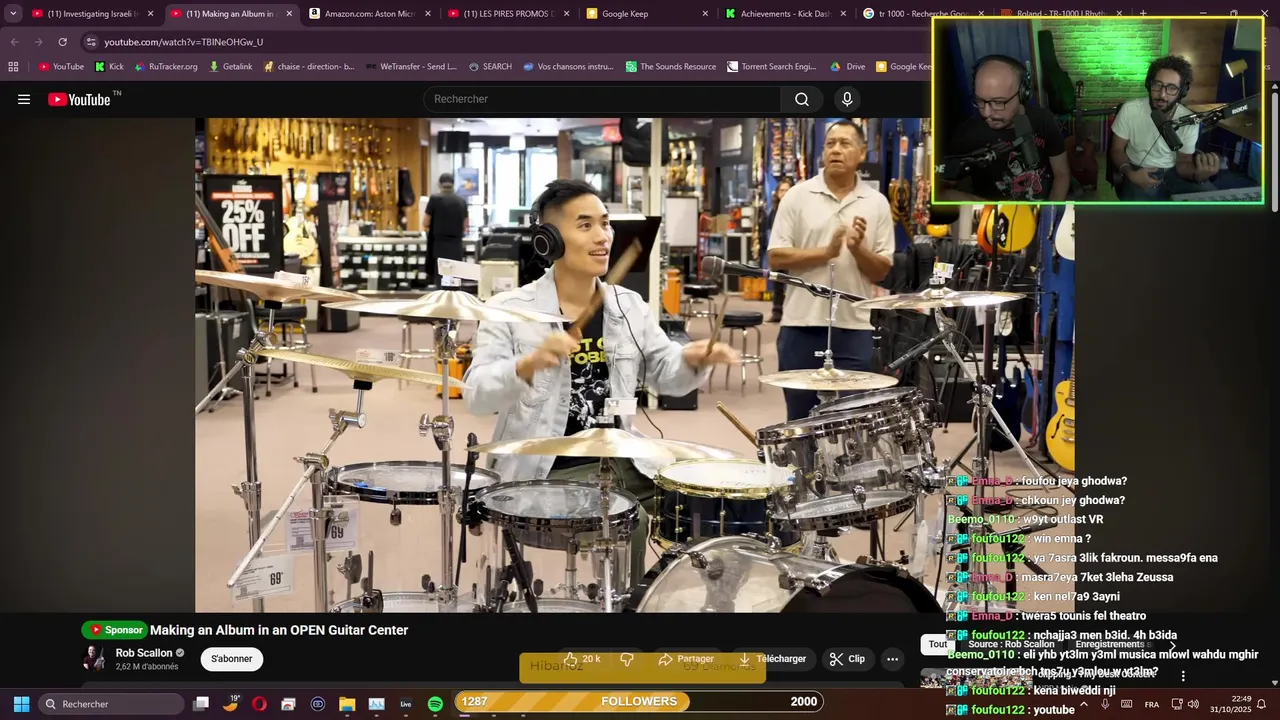Viewport: 1280px width, 720px height.
Task: Close the Making an Album tab
Action: click(x=289, y=14)
